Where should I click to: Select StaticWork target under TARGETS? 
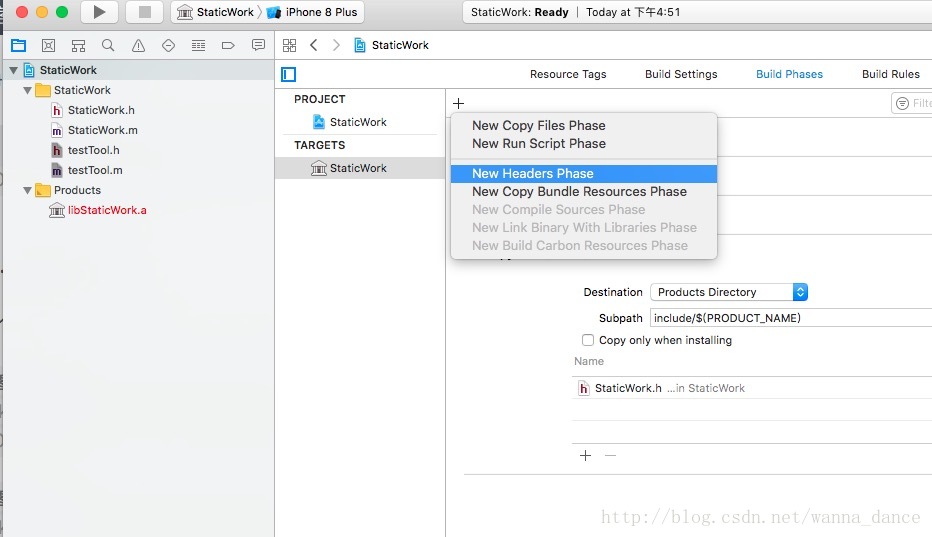click(358, 168)
